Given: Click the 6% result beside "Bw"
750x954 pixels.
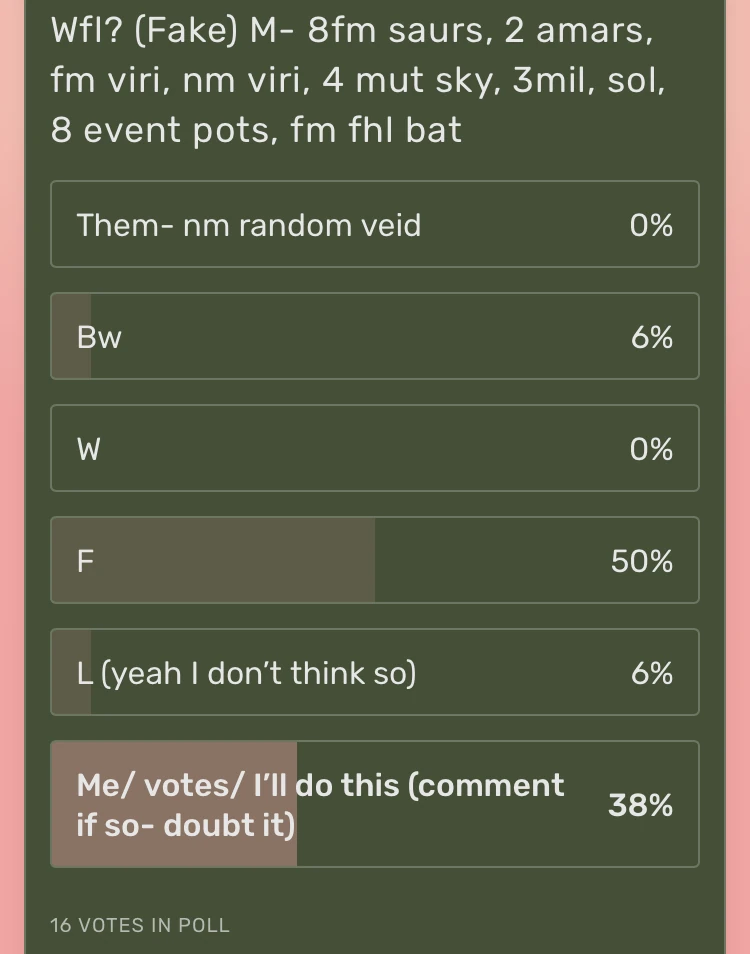Looking at the screenshot, I should coord(651,338).
